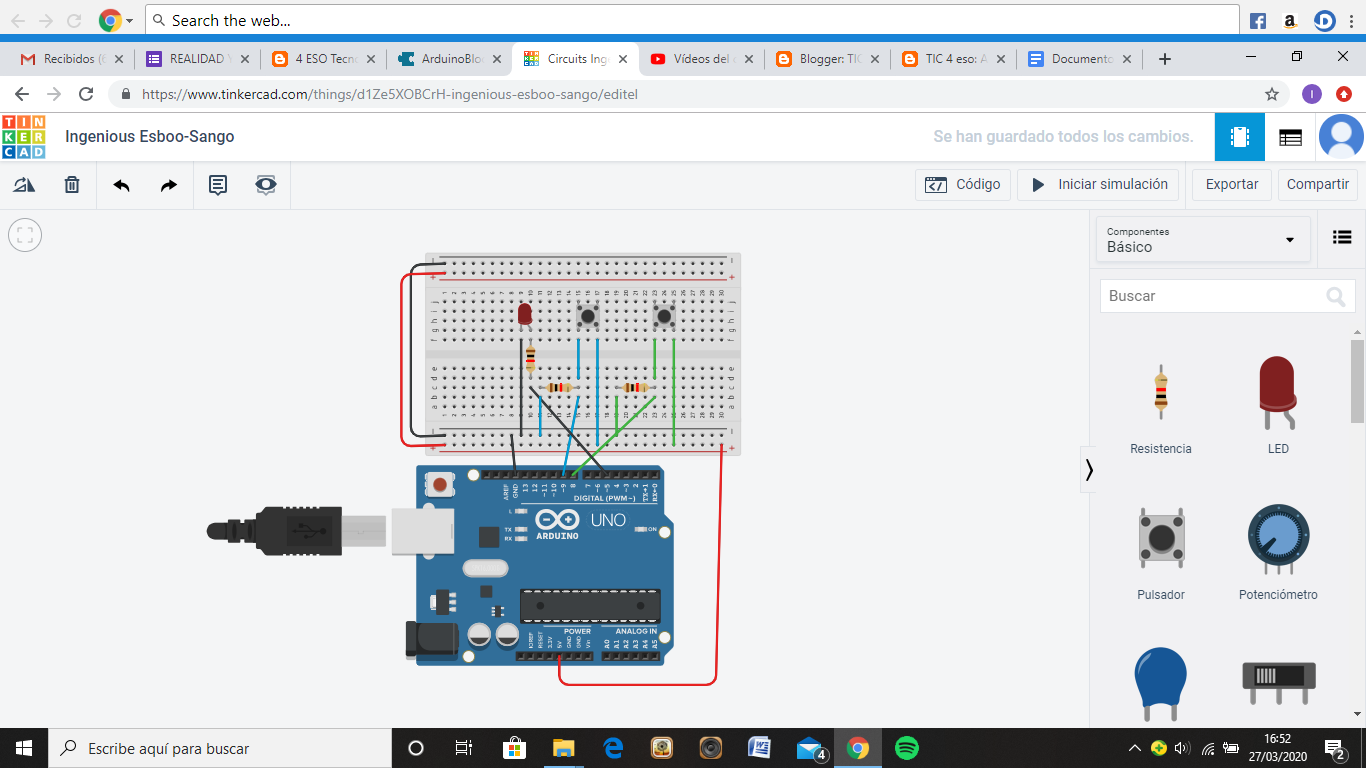Toggle components list view icon
The width and height of the screenshot is (1366, 768).
1342,237
